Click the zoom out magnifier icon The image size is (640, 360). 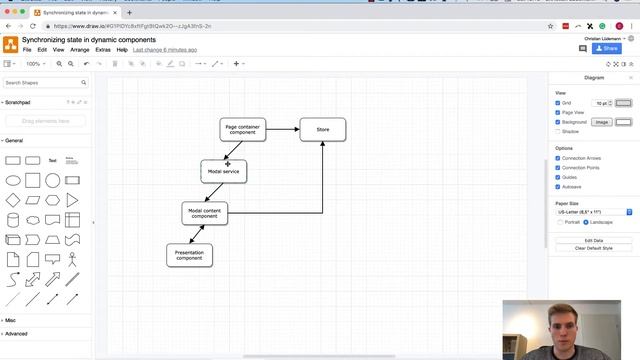[x=71, y=64]
